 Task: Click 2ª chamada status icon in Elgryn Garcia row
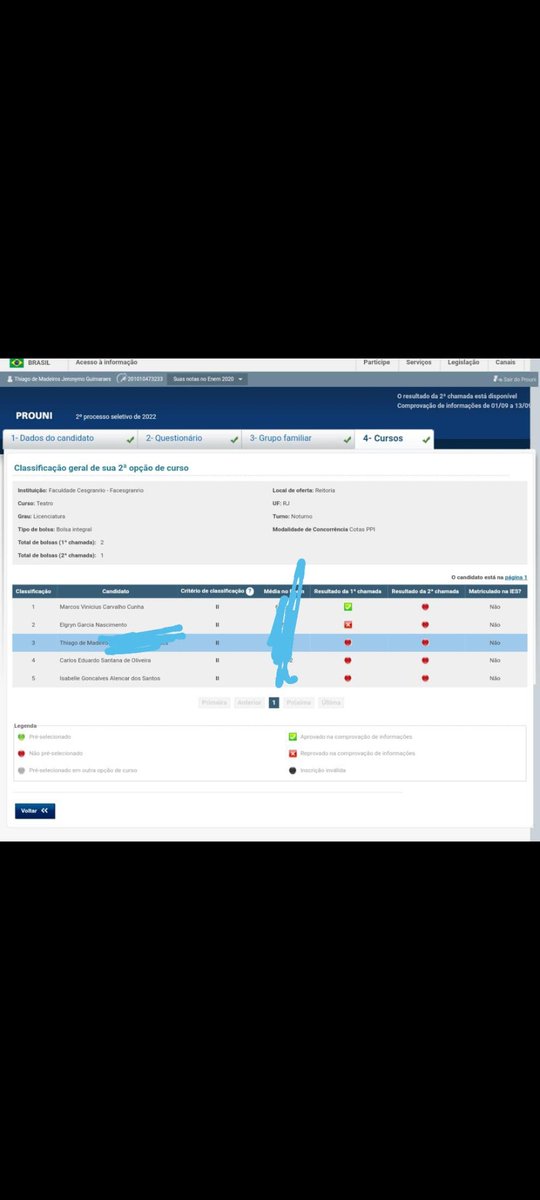pyautogui.click(x=424, y=624)
